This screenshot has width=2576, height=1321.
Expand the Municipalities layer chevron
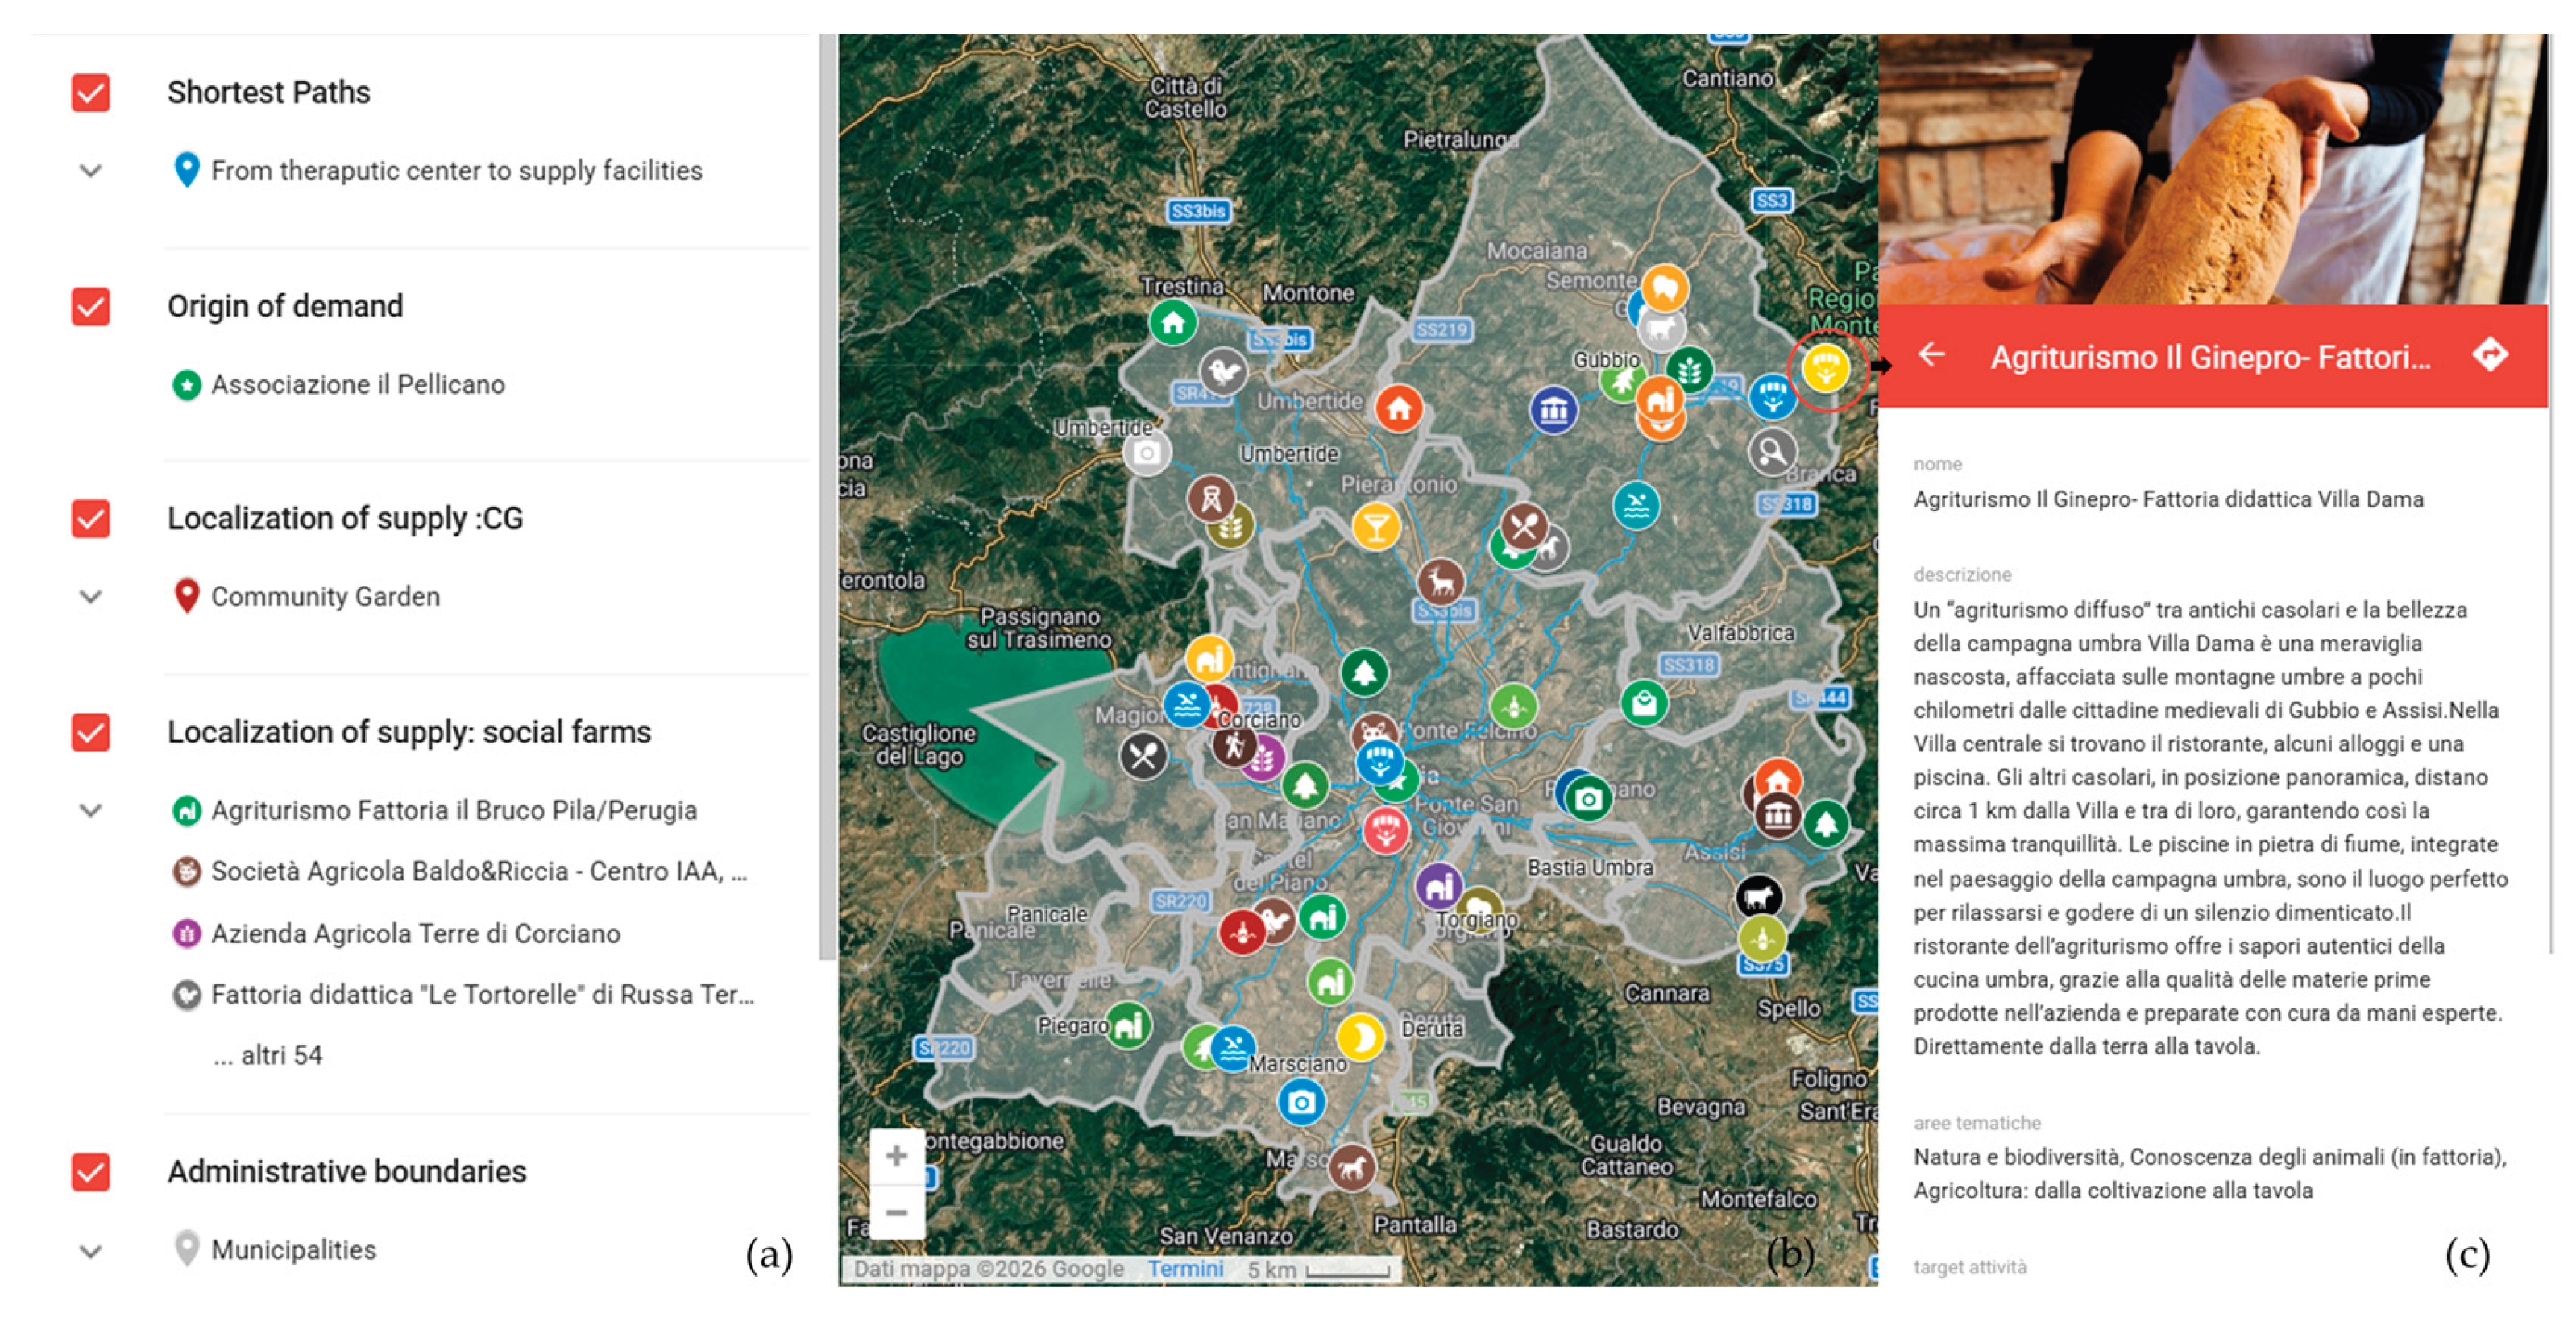tap(91, 1251)
